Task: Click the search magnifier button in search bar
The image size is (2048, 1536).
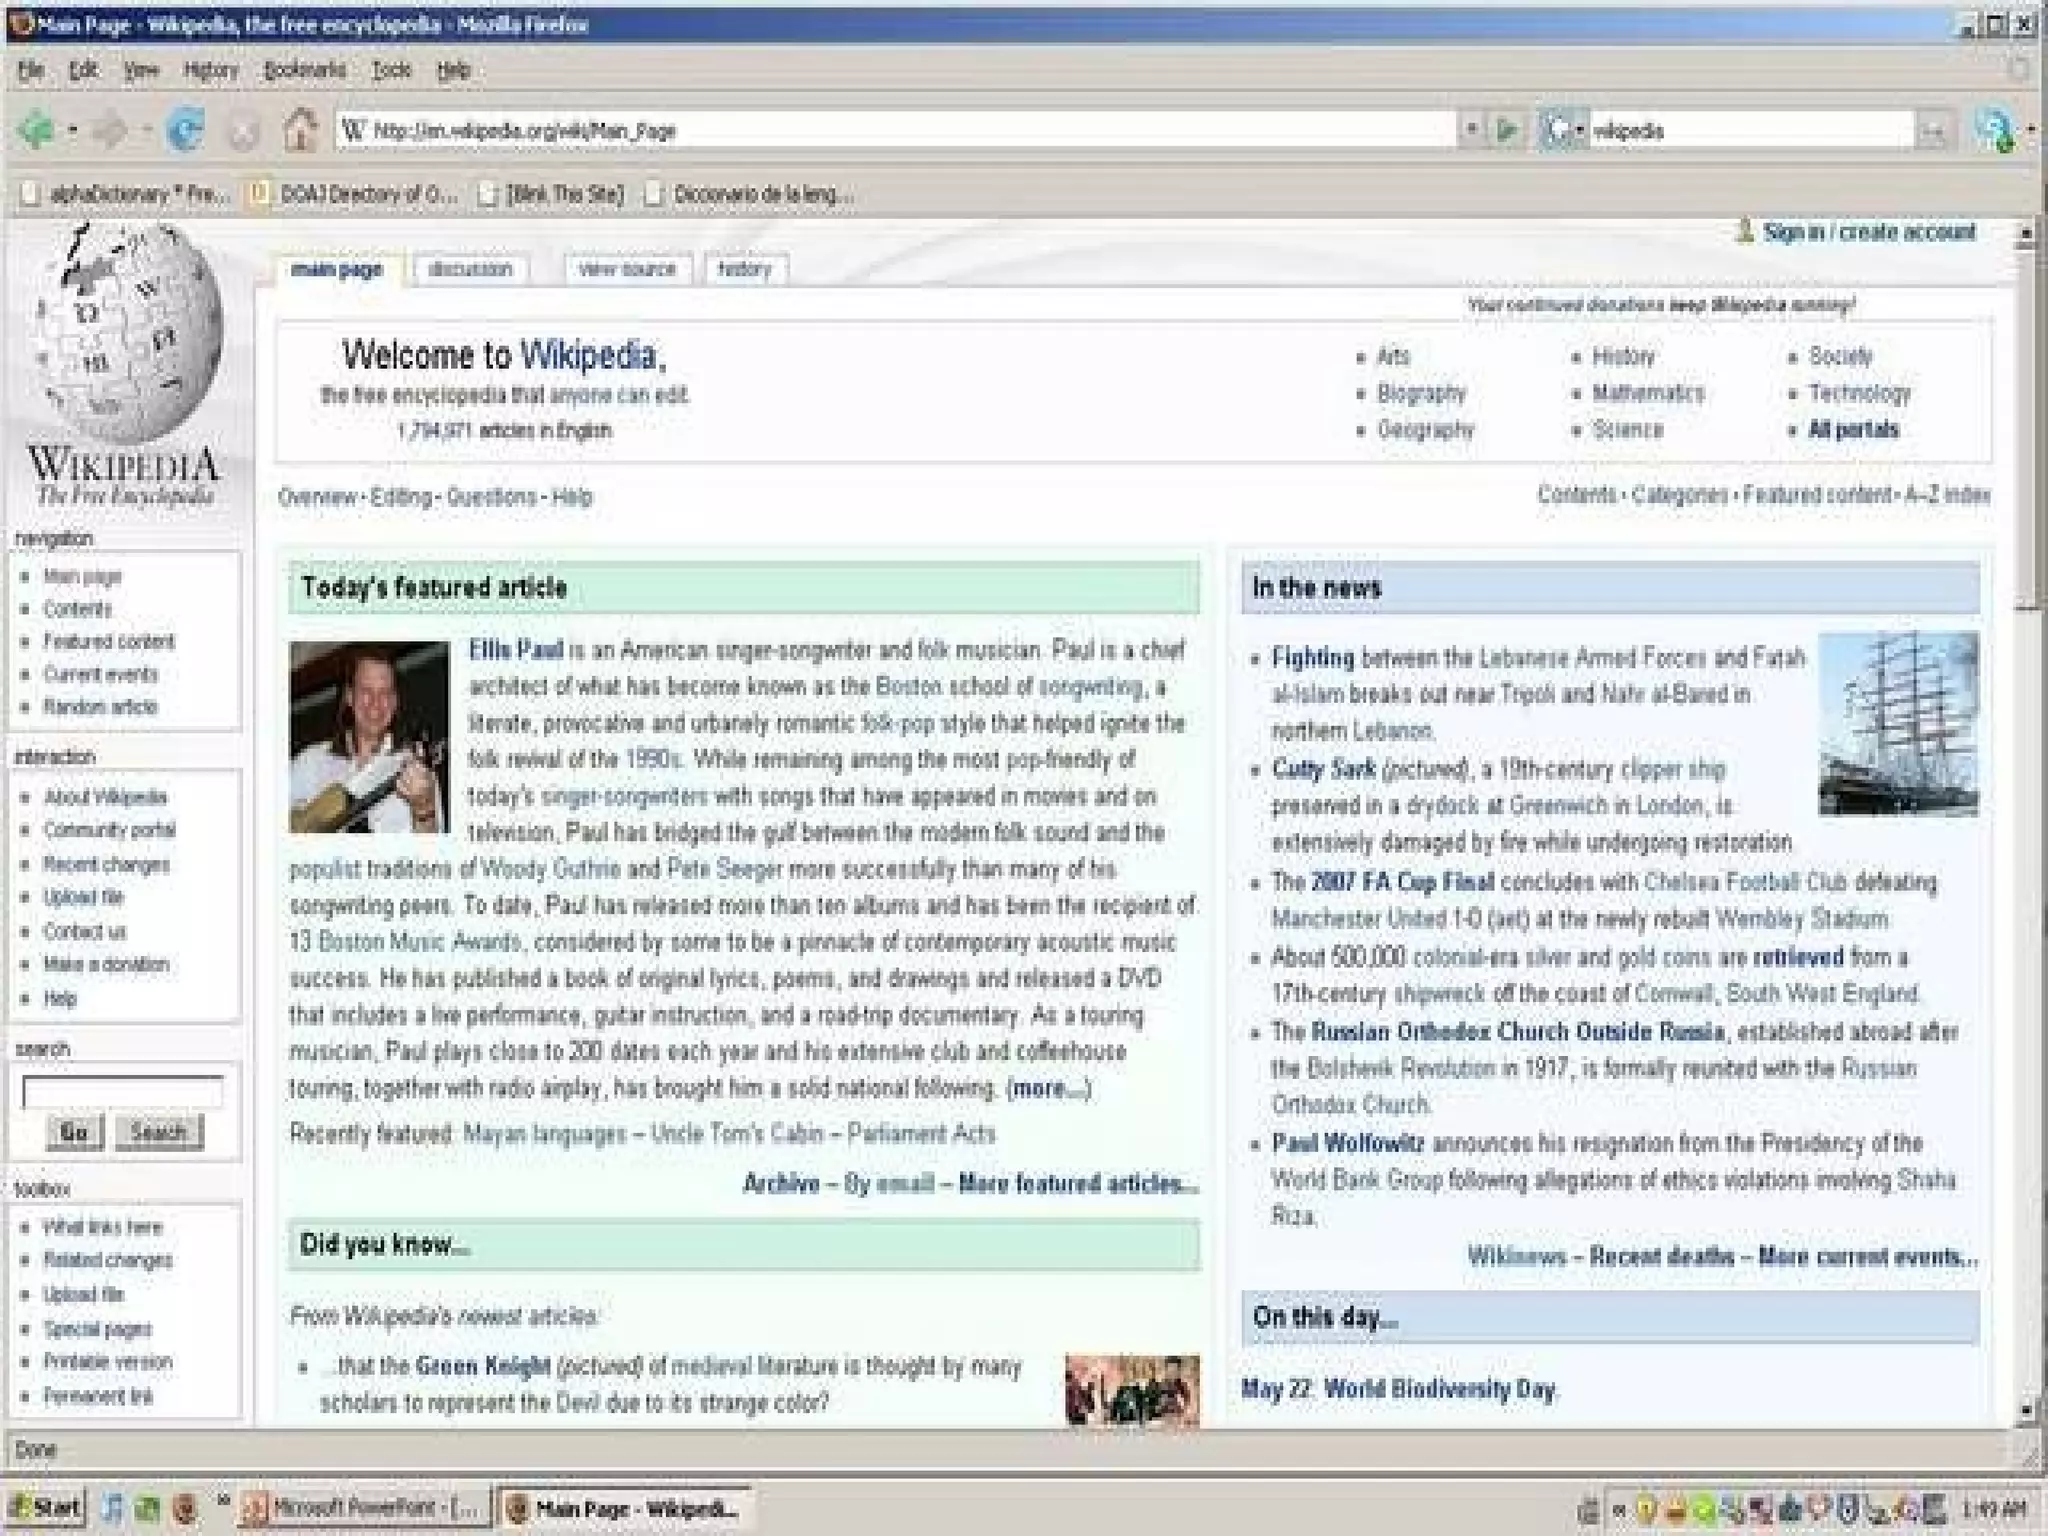Action: tap(1933, 131)
